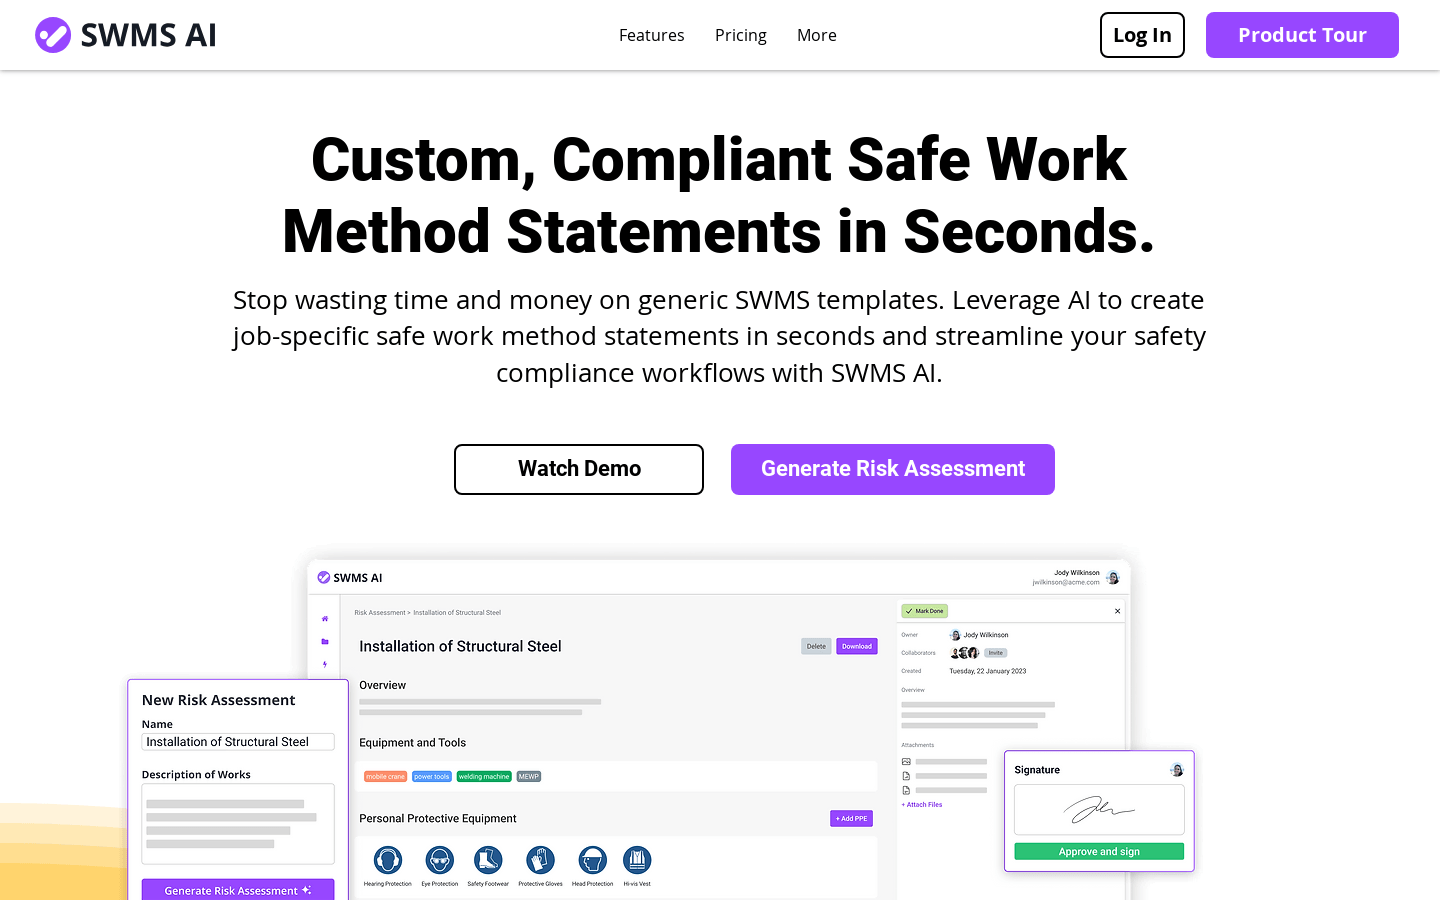Click the purple Download button
Screen dimensions: 1440x900
857,646
